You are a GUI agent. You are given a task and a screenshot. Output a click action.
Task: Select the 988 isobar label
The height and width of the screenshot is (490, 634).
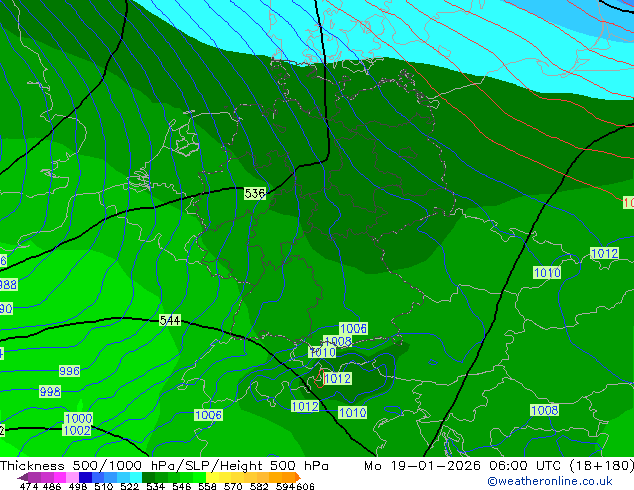pyautogui.click(x=8, y=285)
